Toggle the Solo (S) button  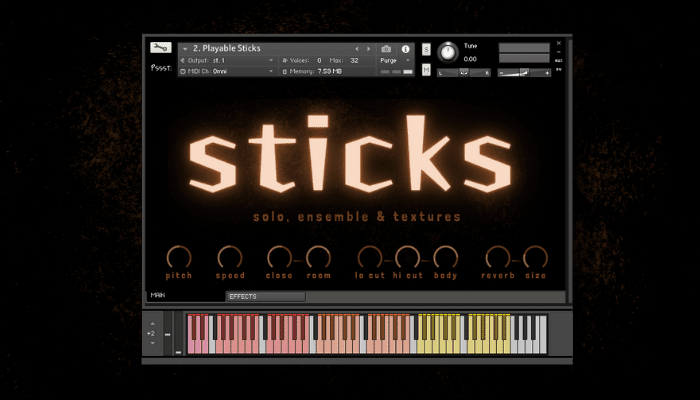426,49
